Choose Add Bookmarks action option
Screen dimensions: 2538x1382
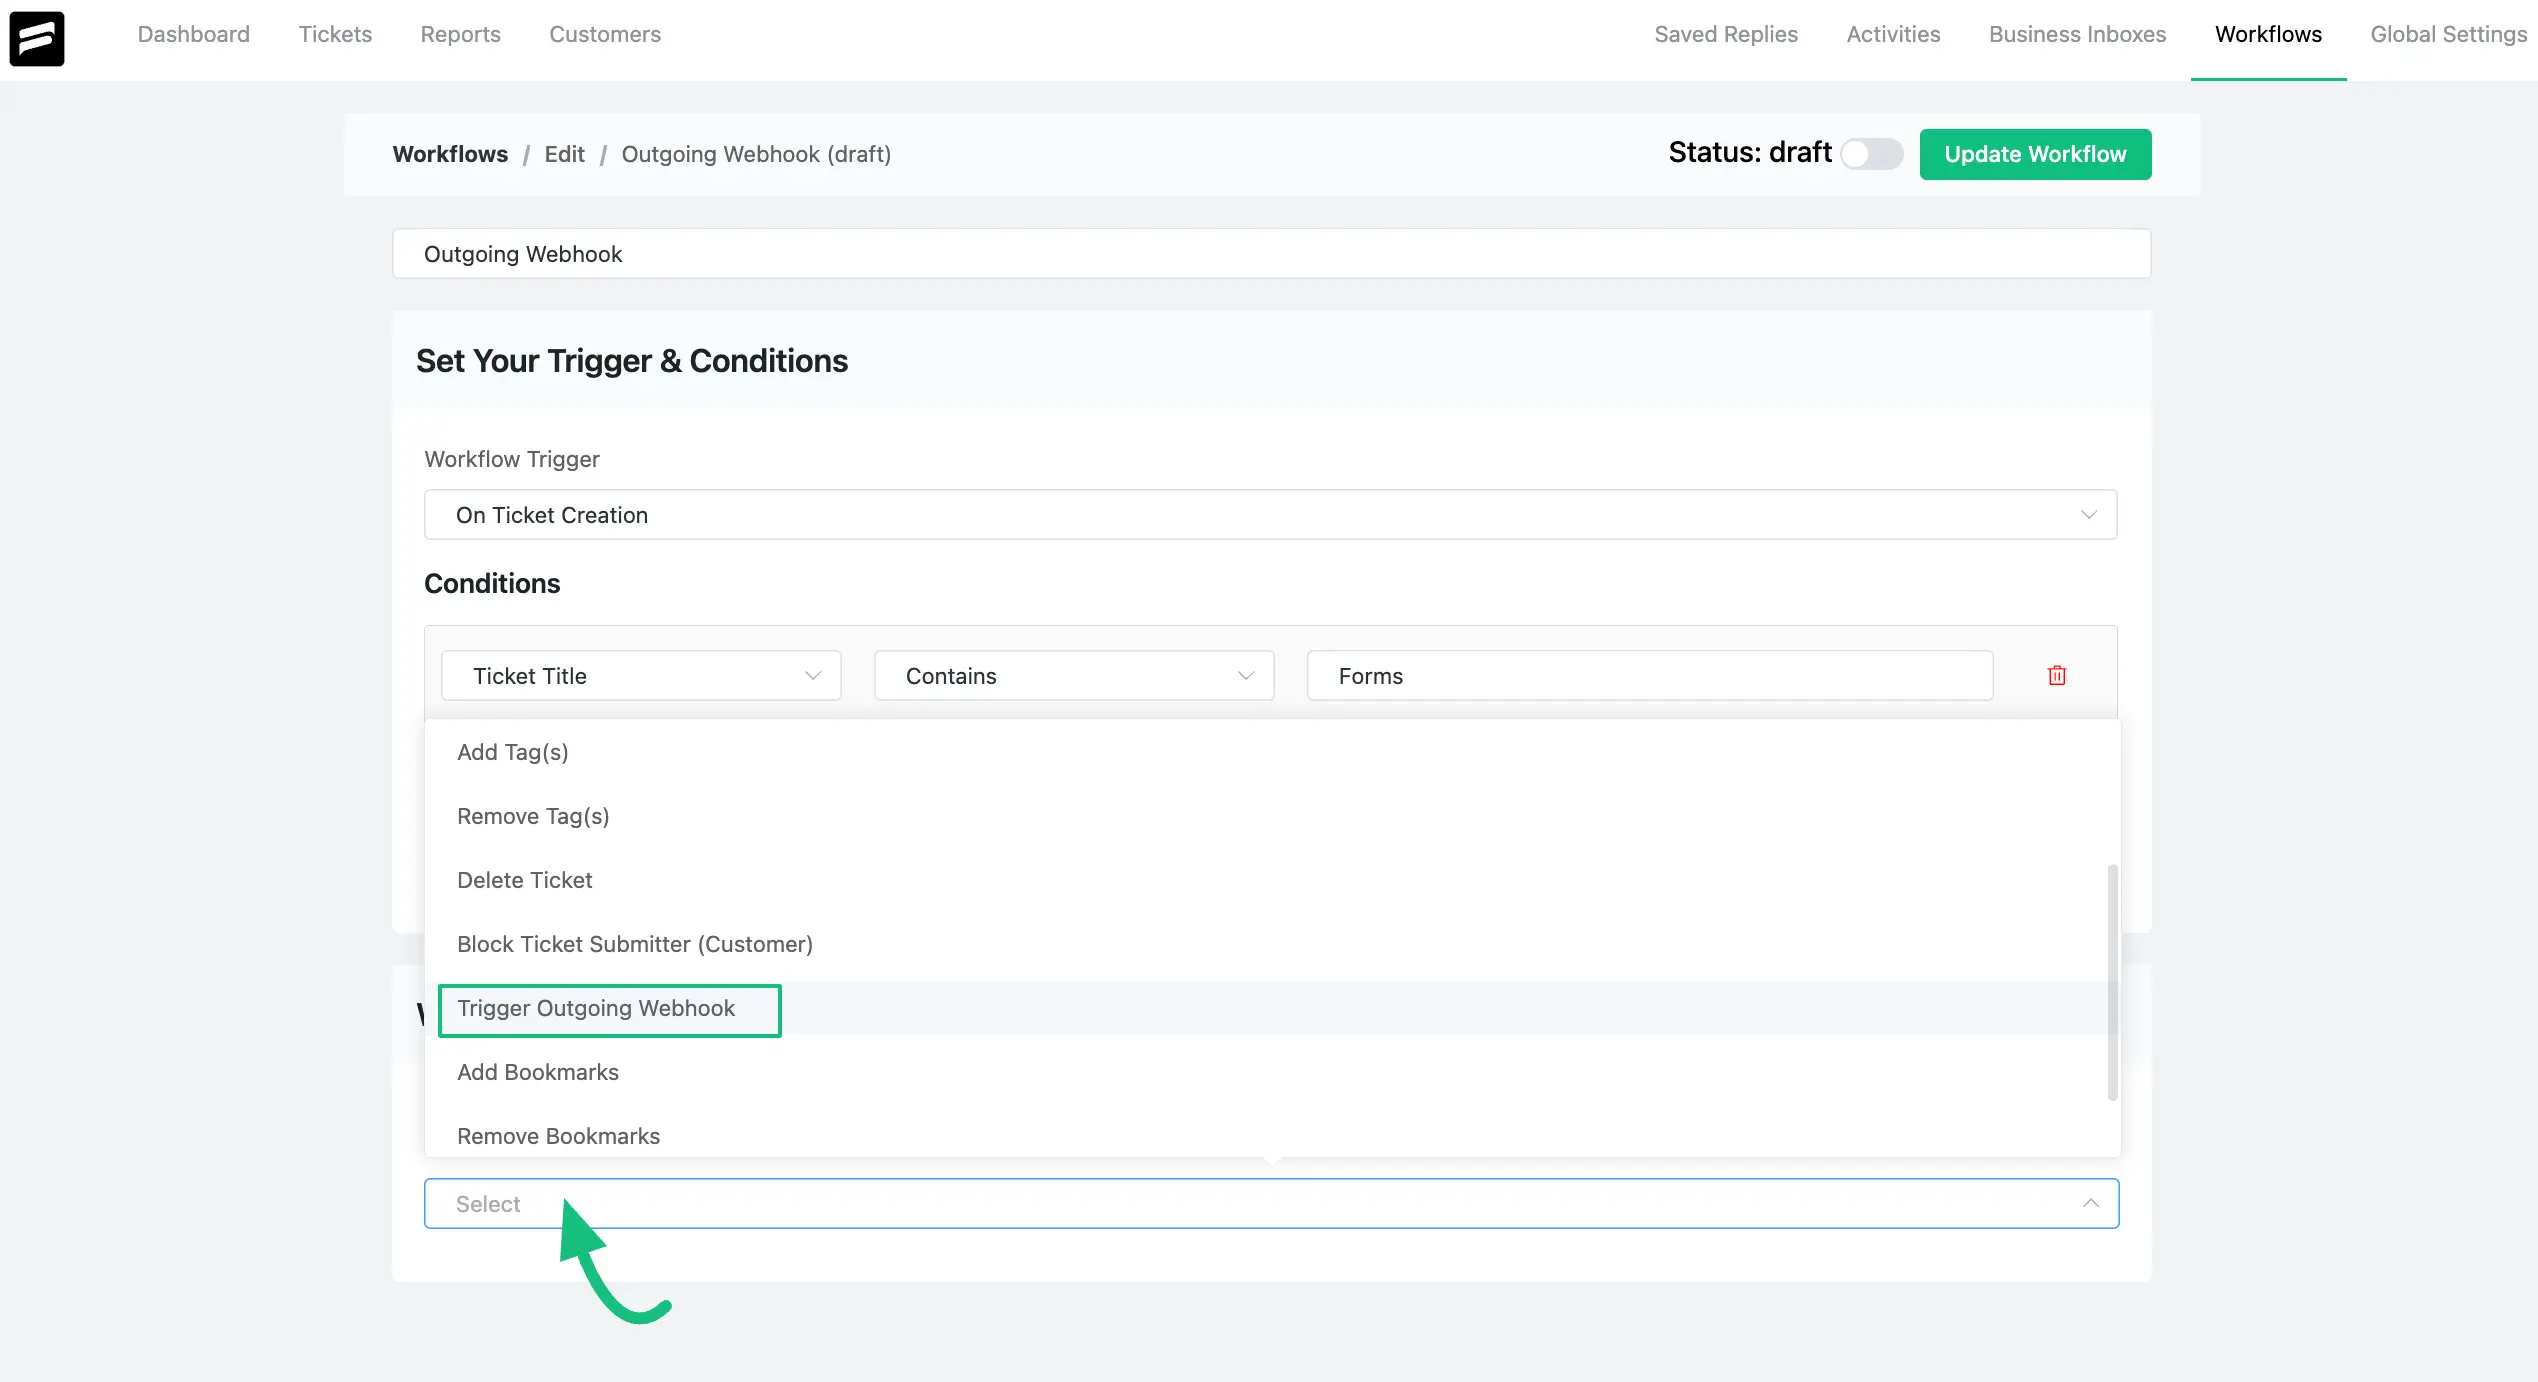coord(1272,1072)
